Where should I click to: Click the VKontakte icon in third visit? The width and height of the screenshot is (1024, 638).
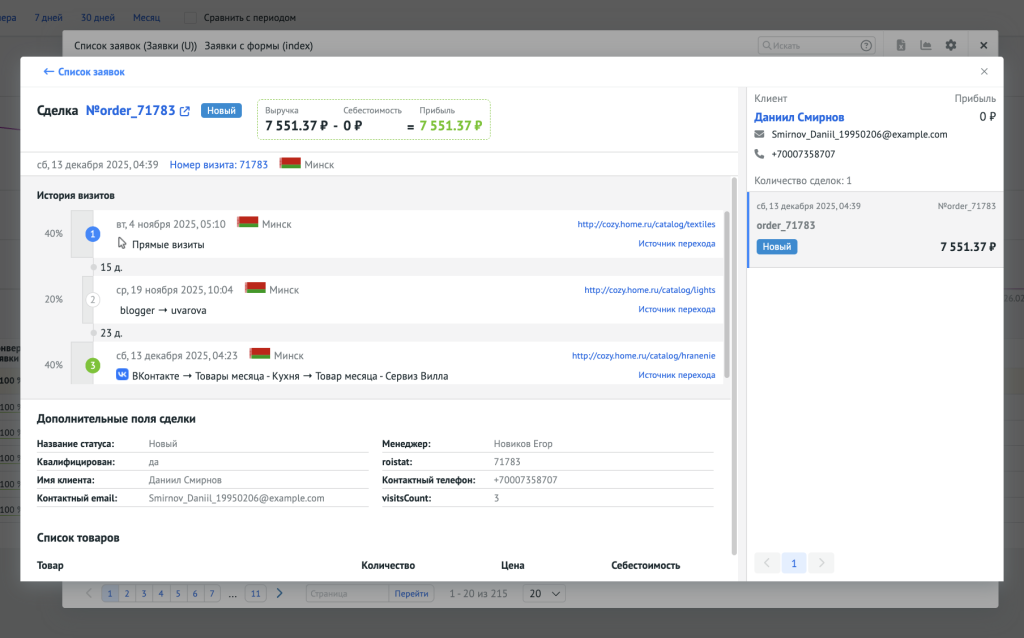click(x=122, y=376)
